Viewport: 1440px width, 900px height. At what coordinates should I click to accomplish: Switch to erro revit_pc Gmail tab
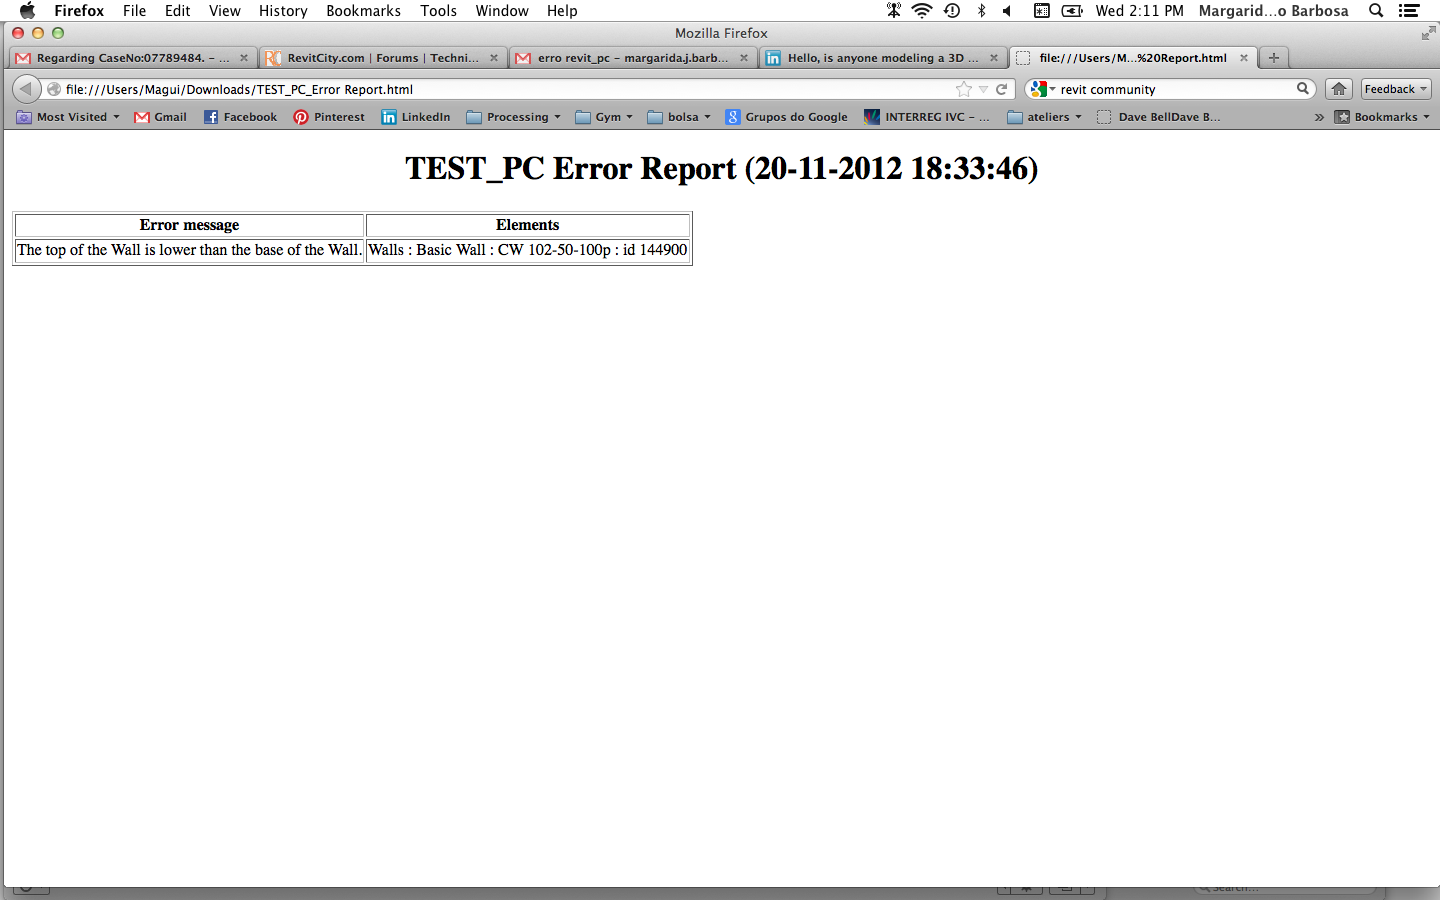pos(632,58)
